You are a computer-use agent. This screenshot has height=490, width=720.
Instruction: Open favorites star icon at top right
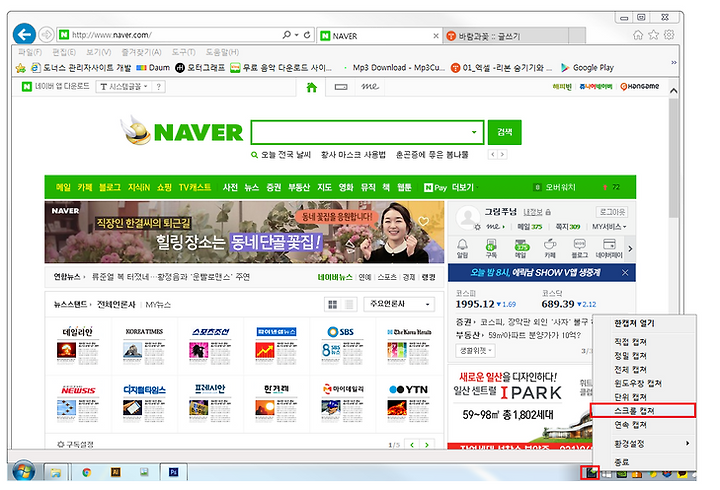click(x=653, y=35)
